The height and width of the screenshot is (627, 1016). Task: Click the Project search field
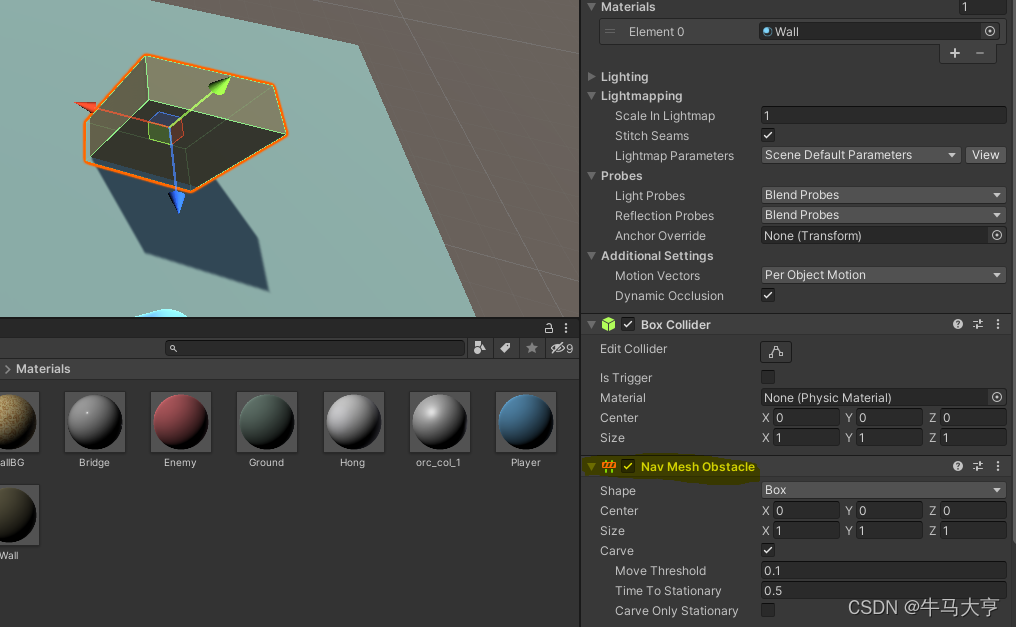(315, 348)
